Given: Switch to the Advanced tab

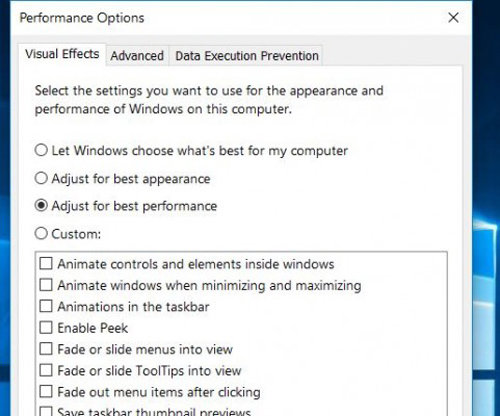Looking at the screenshot, I should coord(137,56).
